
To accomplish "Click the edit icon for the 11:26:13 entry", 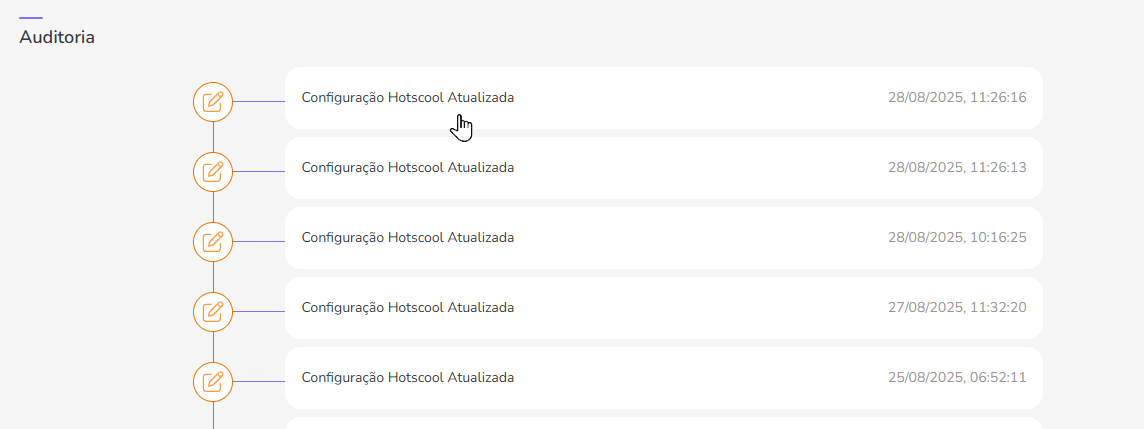I will pos(213,172).
